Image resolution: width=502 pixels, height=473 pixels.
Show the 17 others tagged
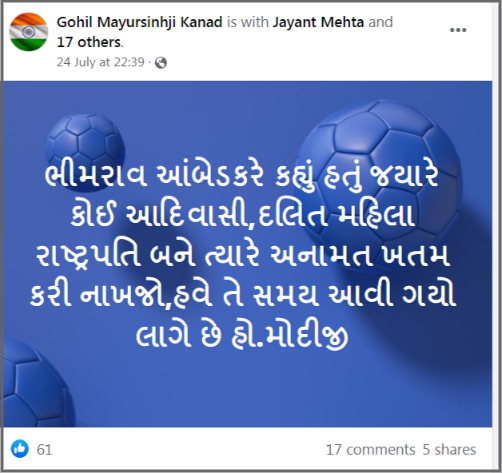pyautogui.click(x=89, y=42)
